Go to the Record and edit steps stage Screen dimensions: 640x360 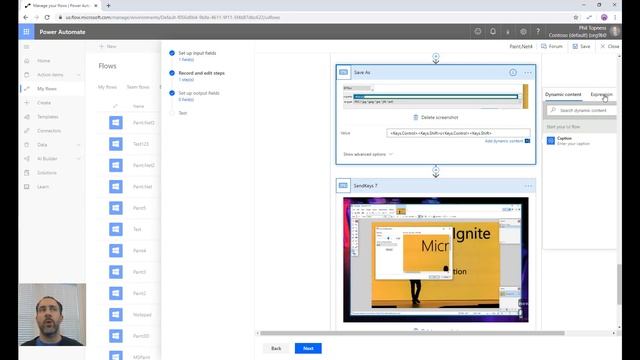[202, 73]
